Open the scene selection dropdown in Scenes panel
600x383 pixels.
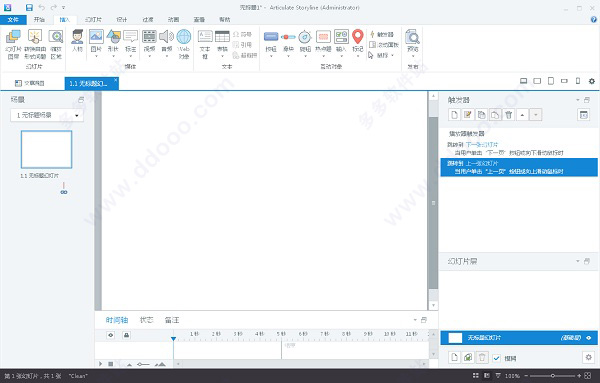pyautogui.click(x=47, y=115)
